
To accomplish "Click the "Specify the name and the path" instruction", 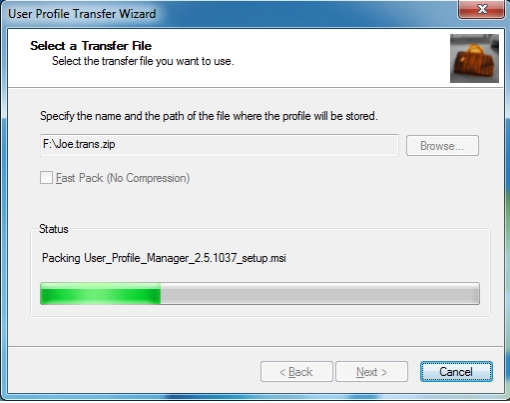I will tap(209, 116).
